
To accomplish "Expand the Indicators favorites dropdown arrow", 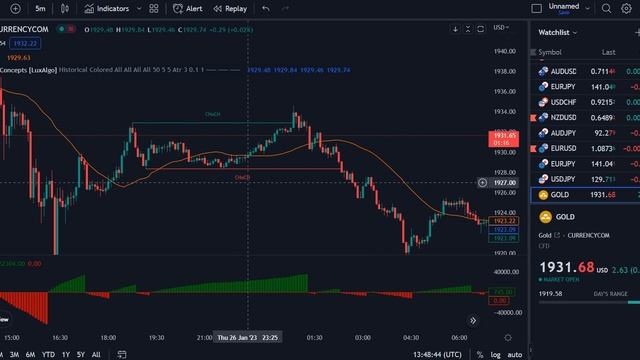I will 139,9.
